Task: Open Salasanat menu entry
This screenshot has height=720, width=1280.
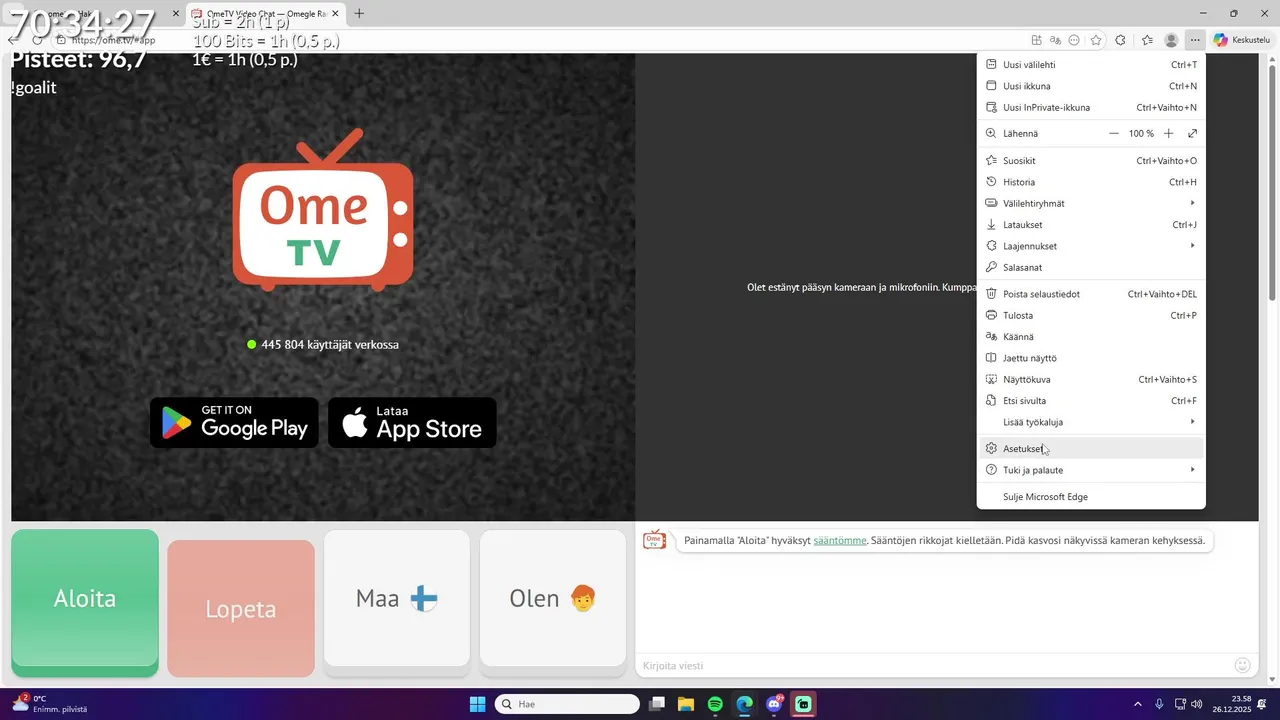Action: coord(1091,268)
